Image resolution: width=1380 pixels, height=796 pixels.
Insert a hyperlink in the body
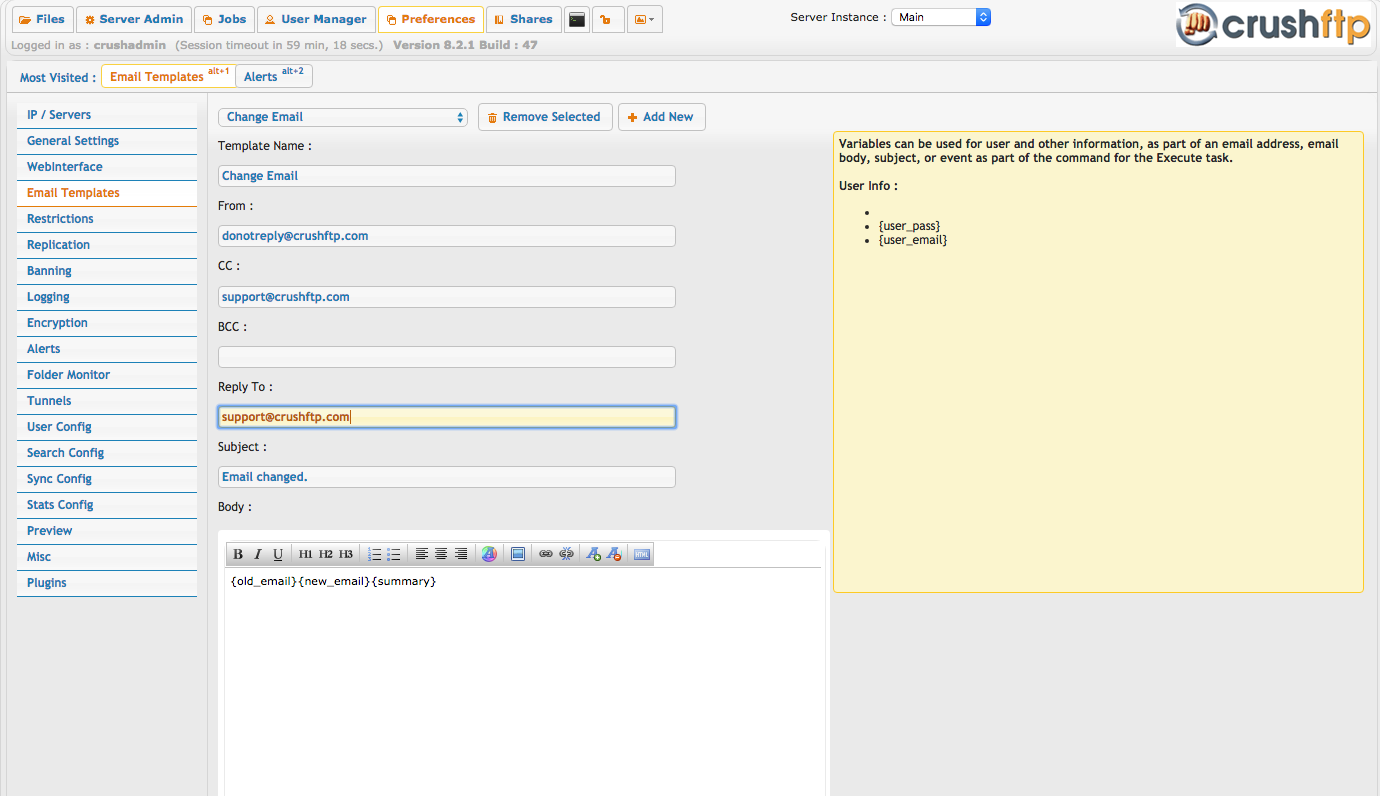pos(546,554)
